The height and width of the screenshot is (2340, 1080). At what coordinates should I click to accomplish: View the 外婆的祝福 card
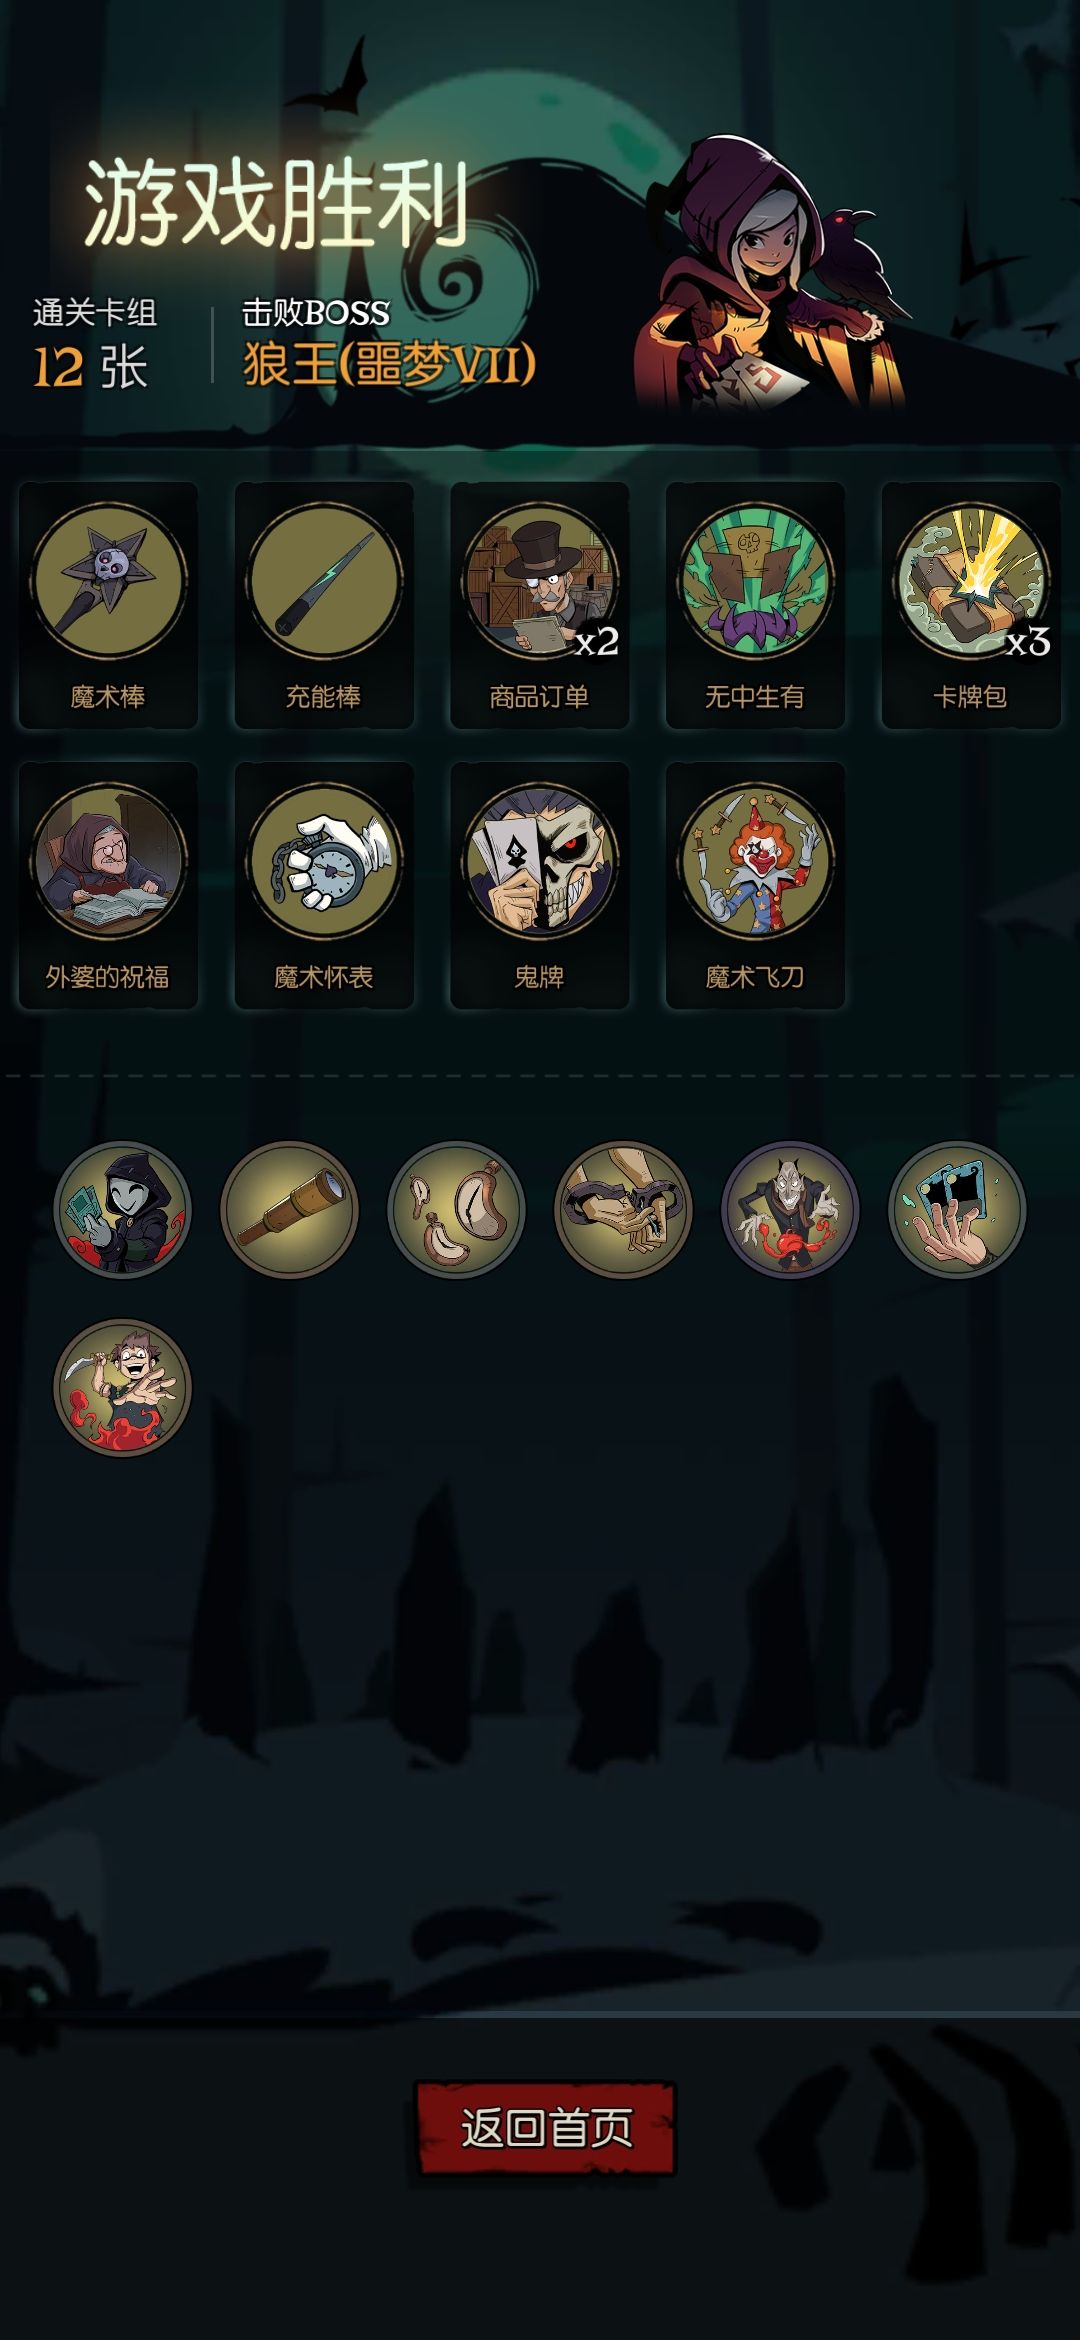pos(108,885)
